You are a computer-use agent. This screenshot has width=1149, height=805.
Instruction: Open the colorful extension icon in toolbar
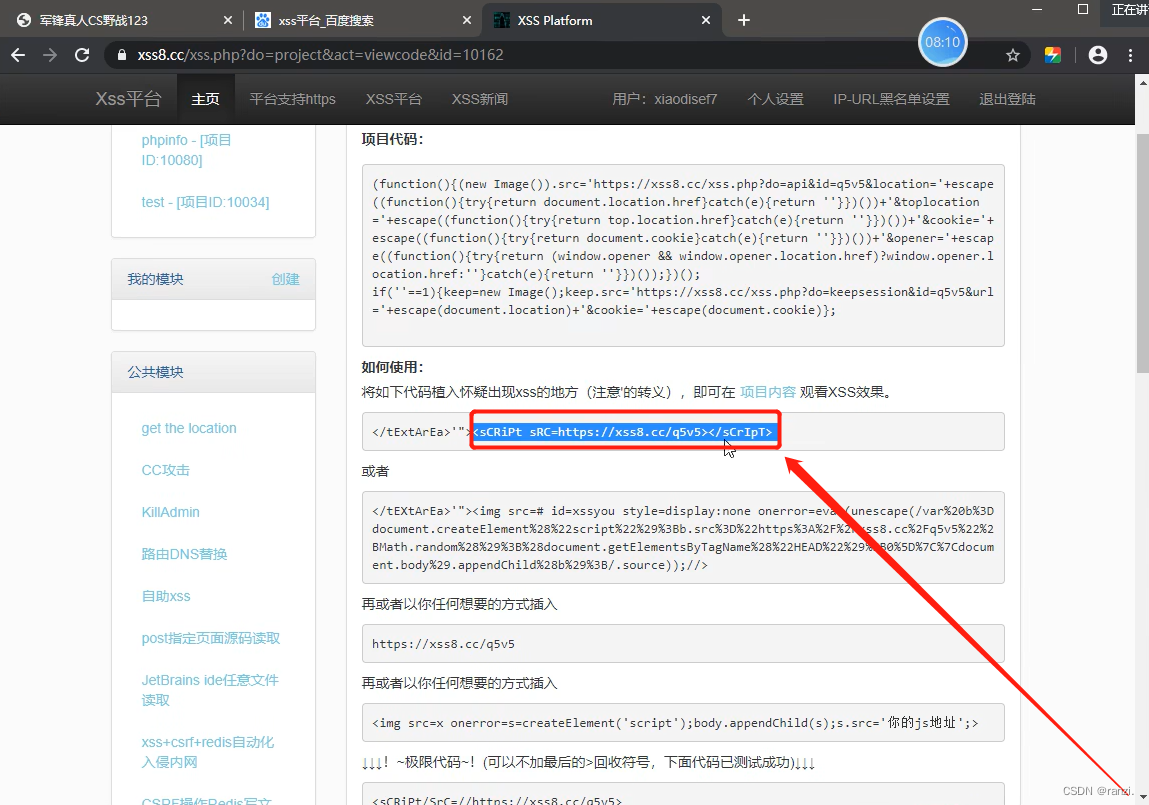click(1052, 55)
